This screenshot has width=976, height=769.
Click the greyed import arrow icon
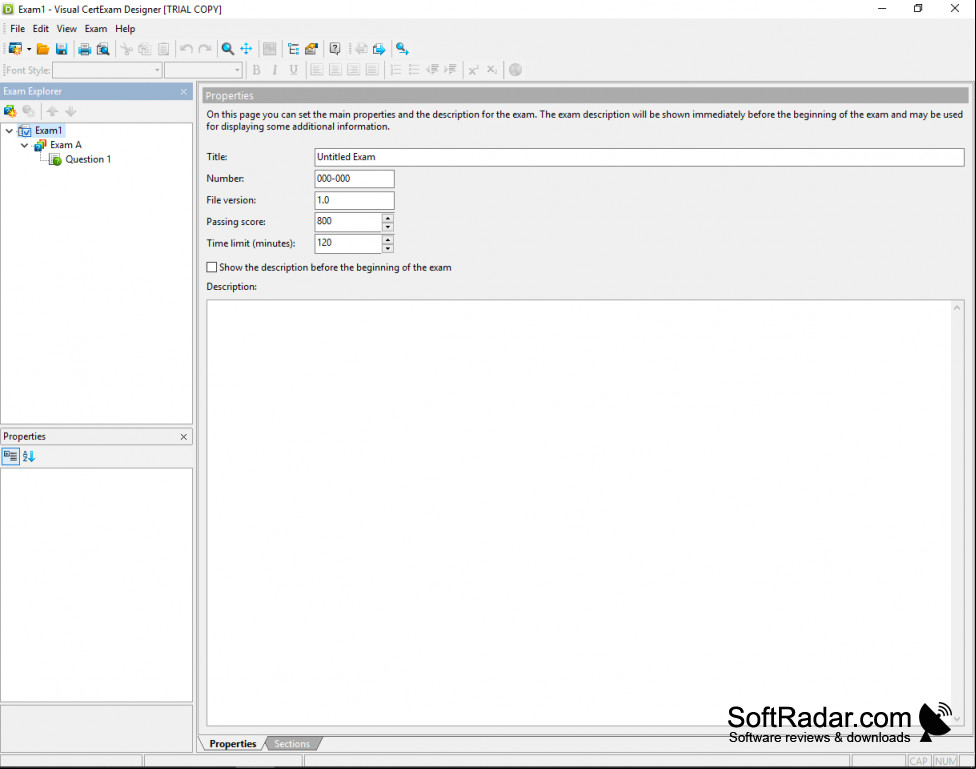361,49
